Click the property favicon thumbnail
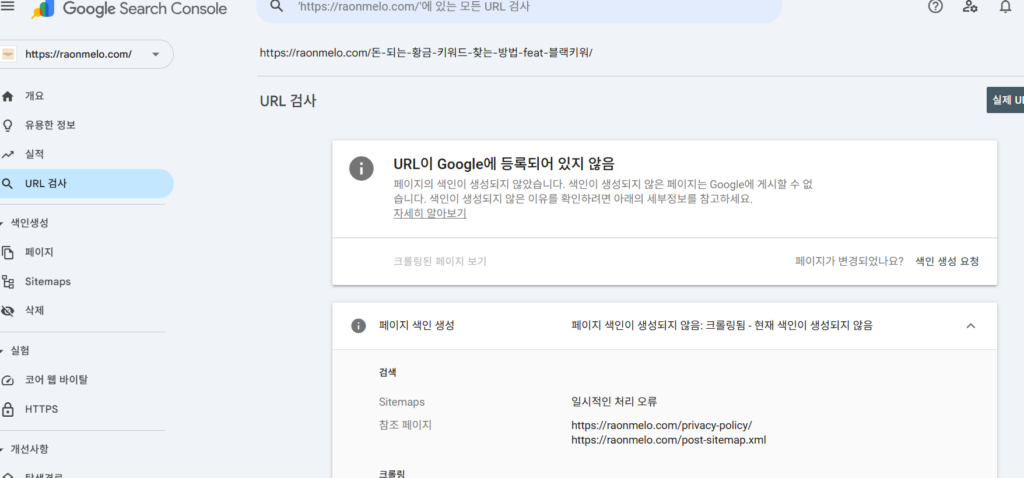1024x478 pixels. click(x=8, y=54)
